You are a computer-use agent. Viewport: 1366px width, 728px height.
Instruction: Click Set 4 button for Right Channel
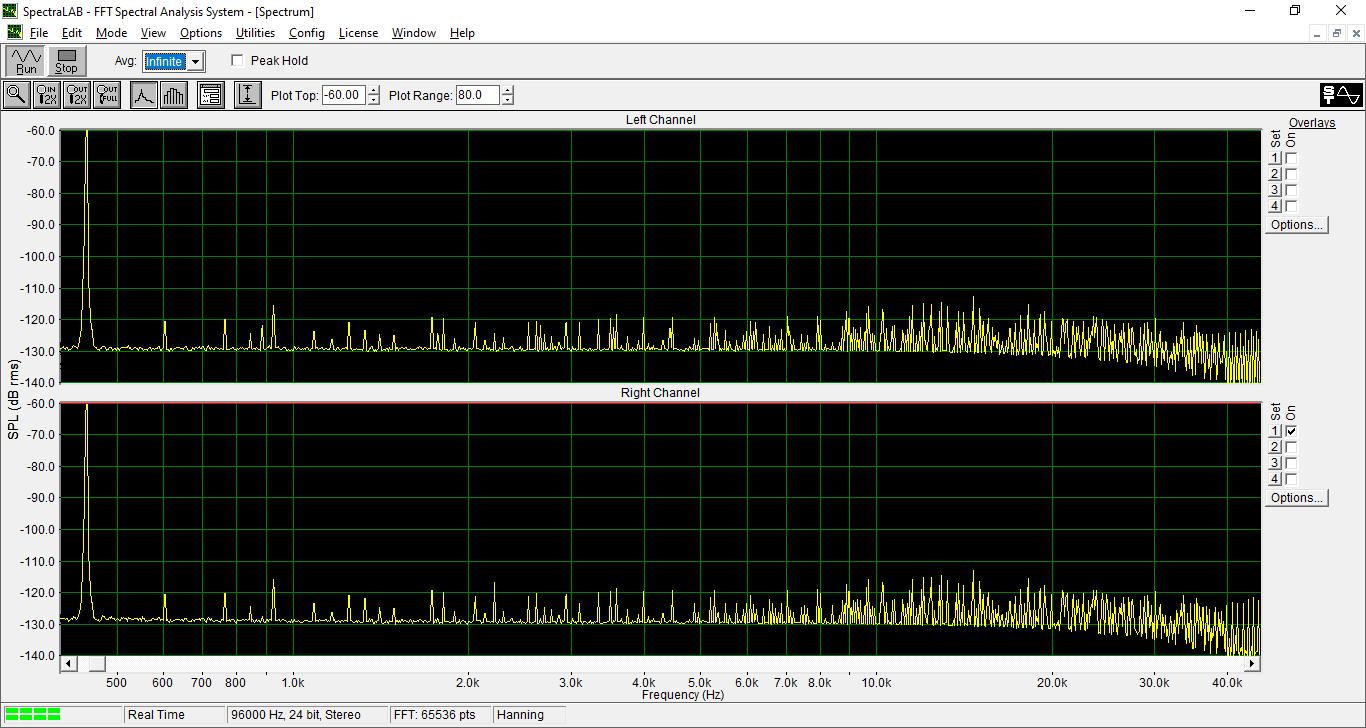(x=1275, y=479)
